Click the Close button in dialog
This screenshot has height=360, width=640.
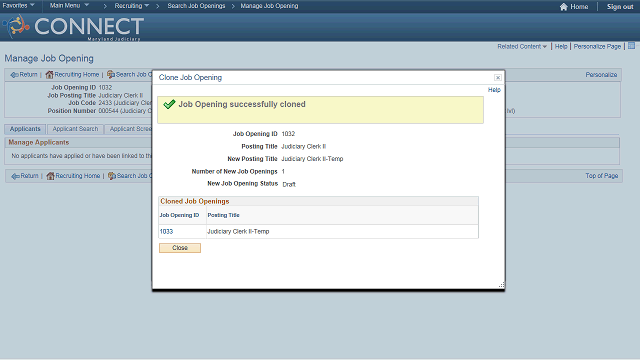pyautogui.click(x=180, y=248)
